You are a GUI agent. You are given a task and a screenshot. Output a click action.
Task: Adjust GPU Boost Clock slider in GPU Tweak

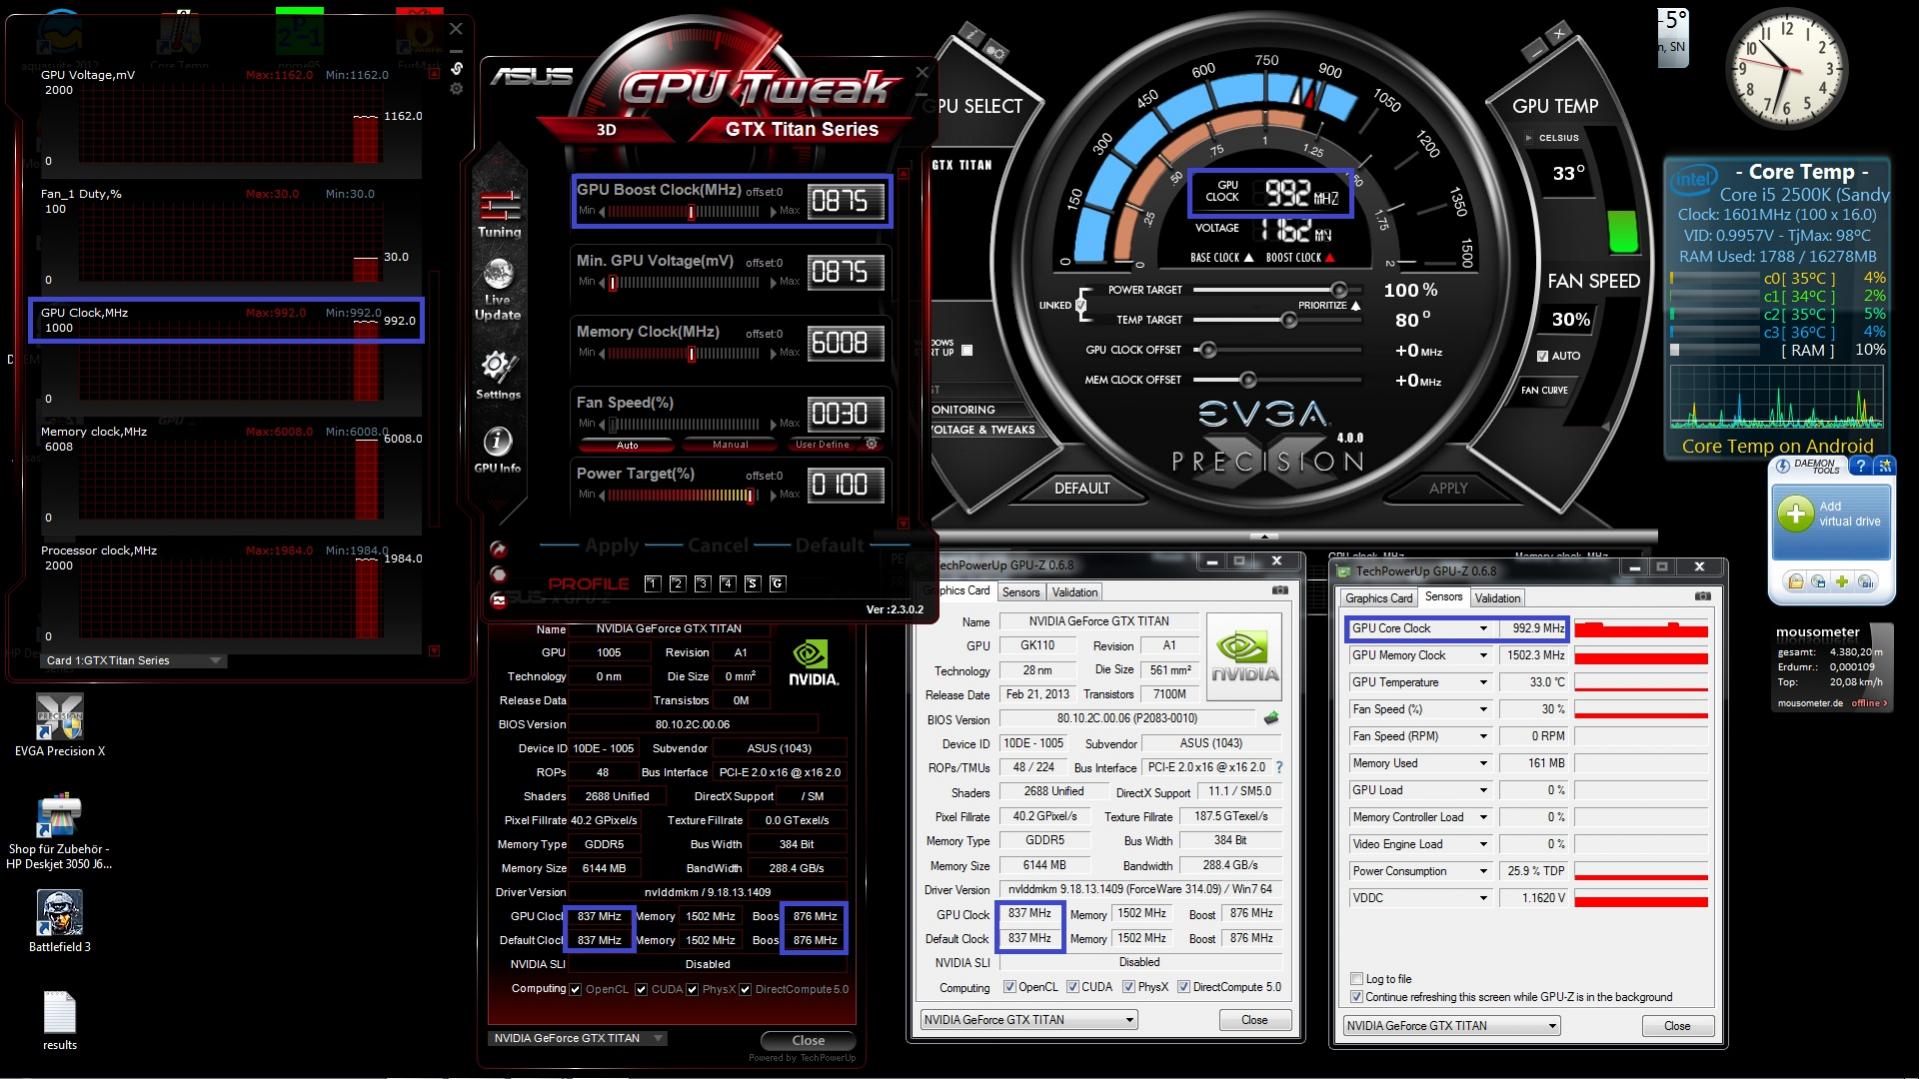690,212
